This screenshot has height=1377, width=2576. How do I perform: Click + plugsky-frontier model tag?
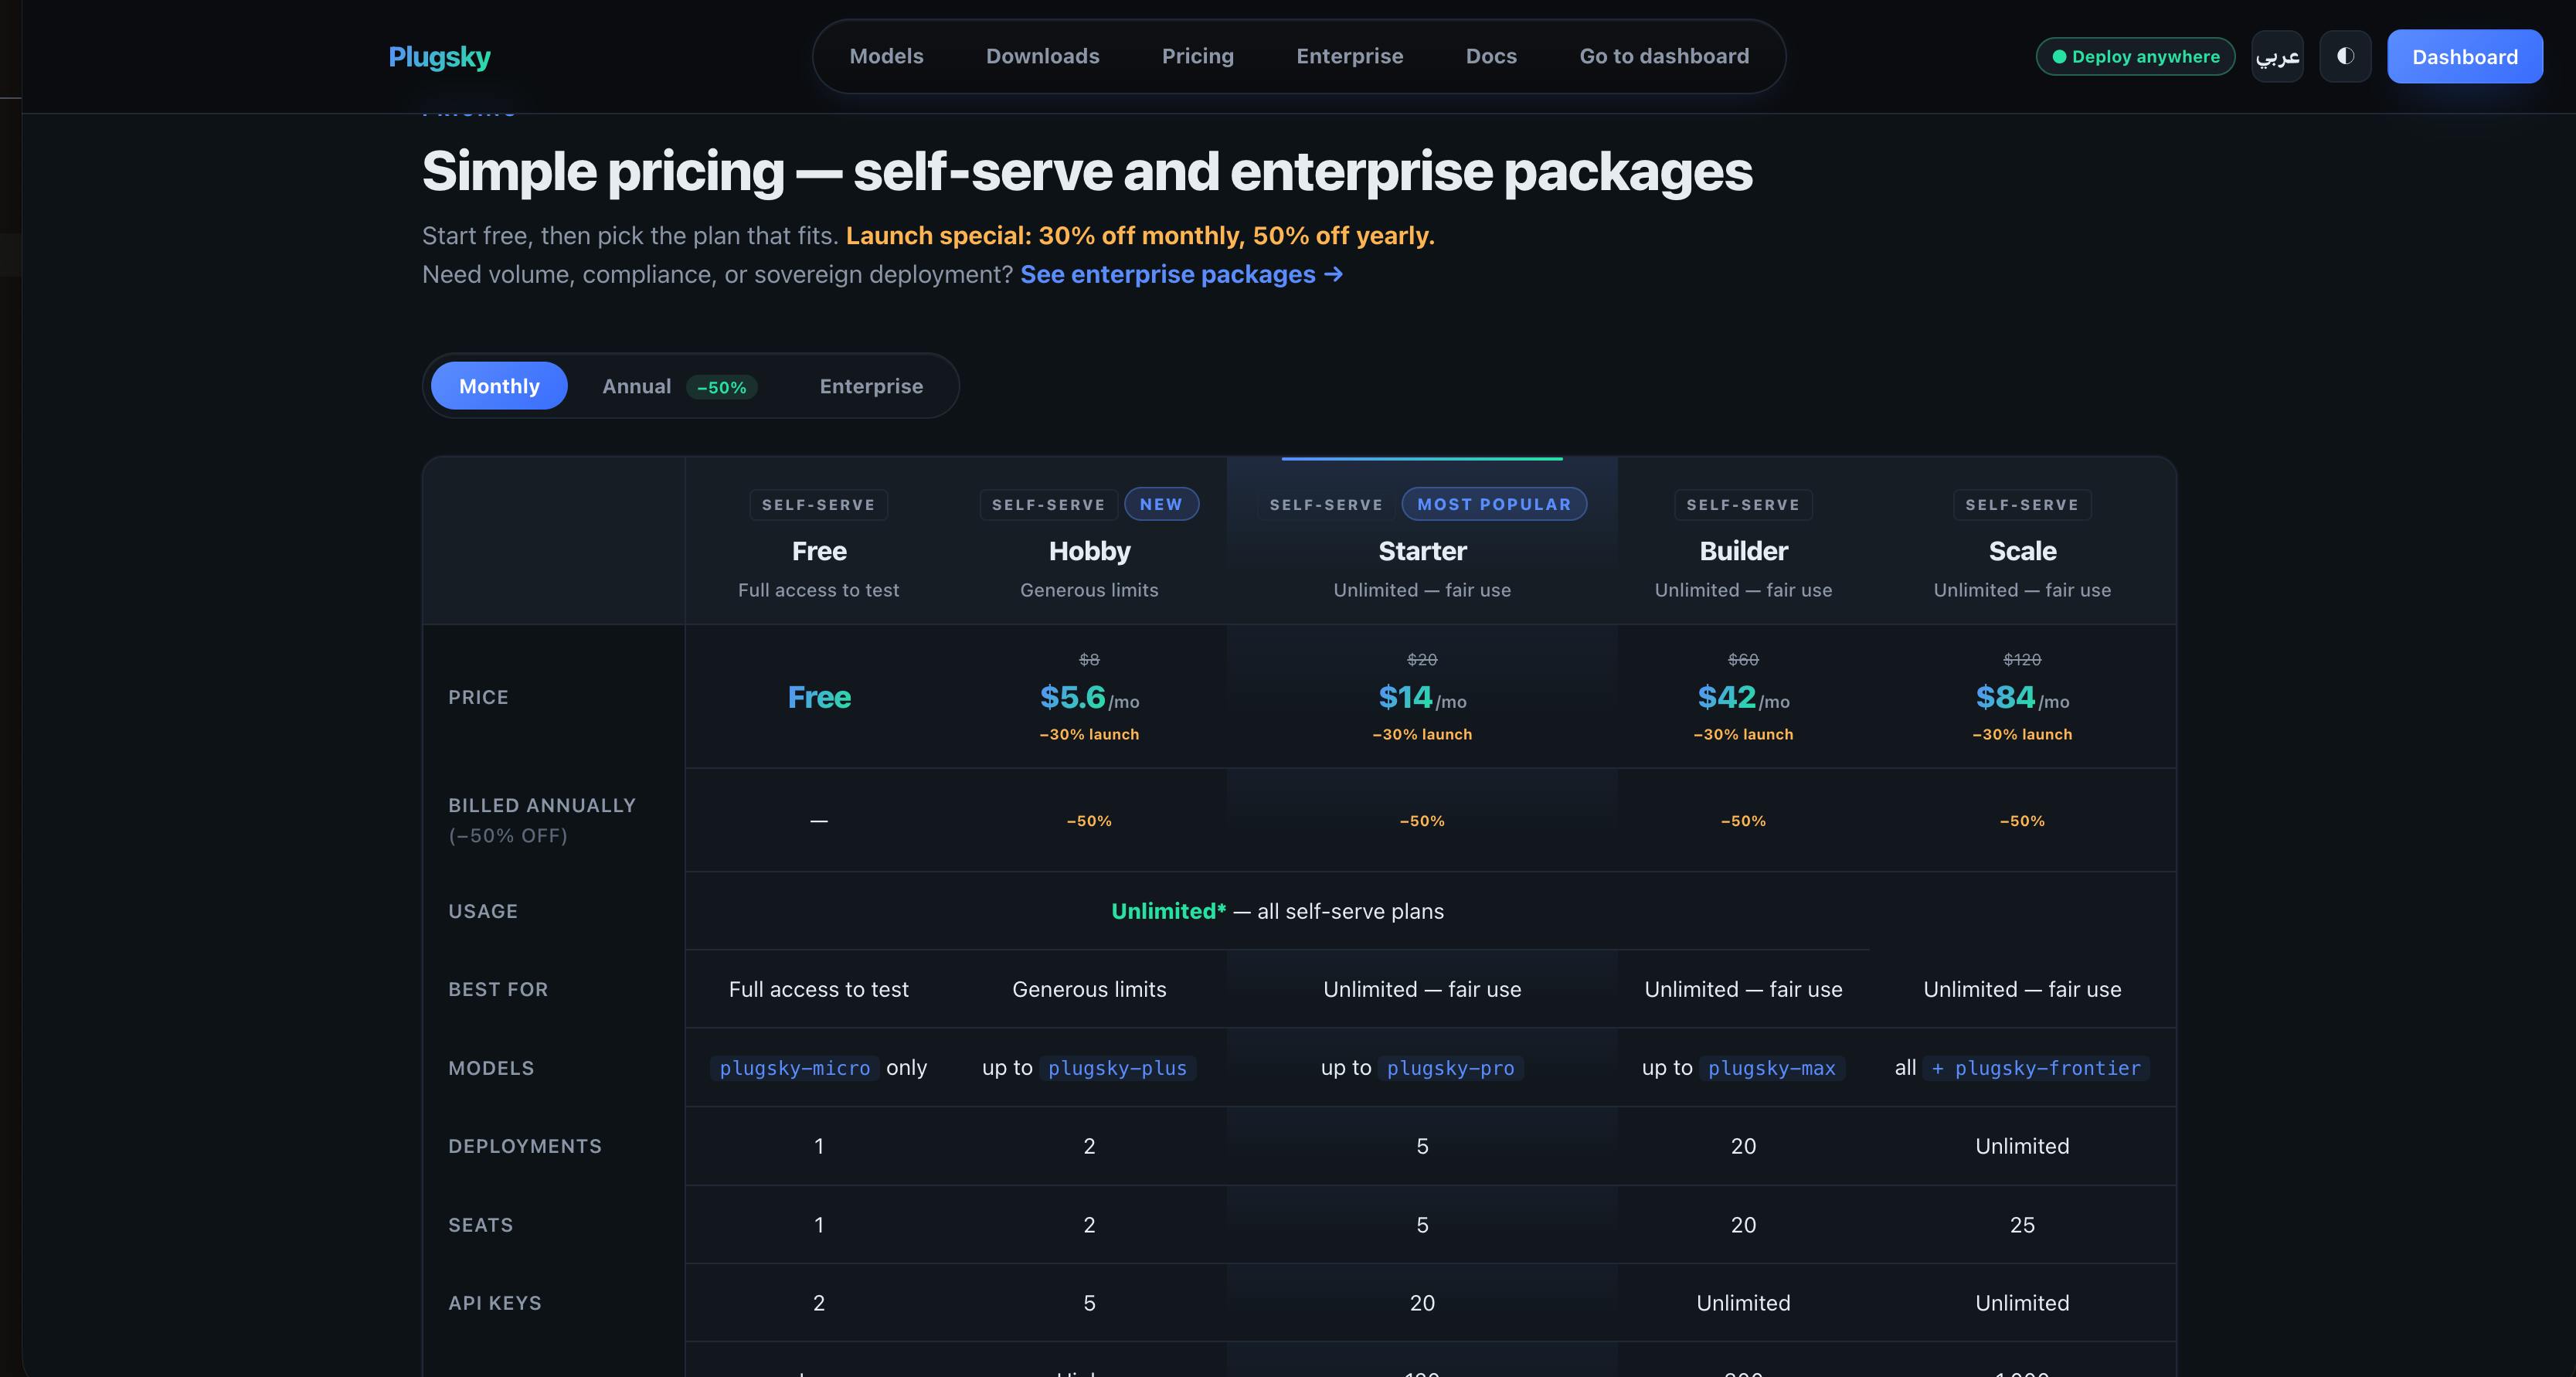point(2035,1068)
